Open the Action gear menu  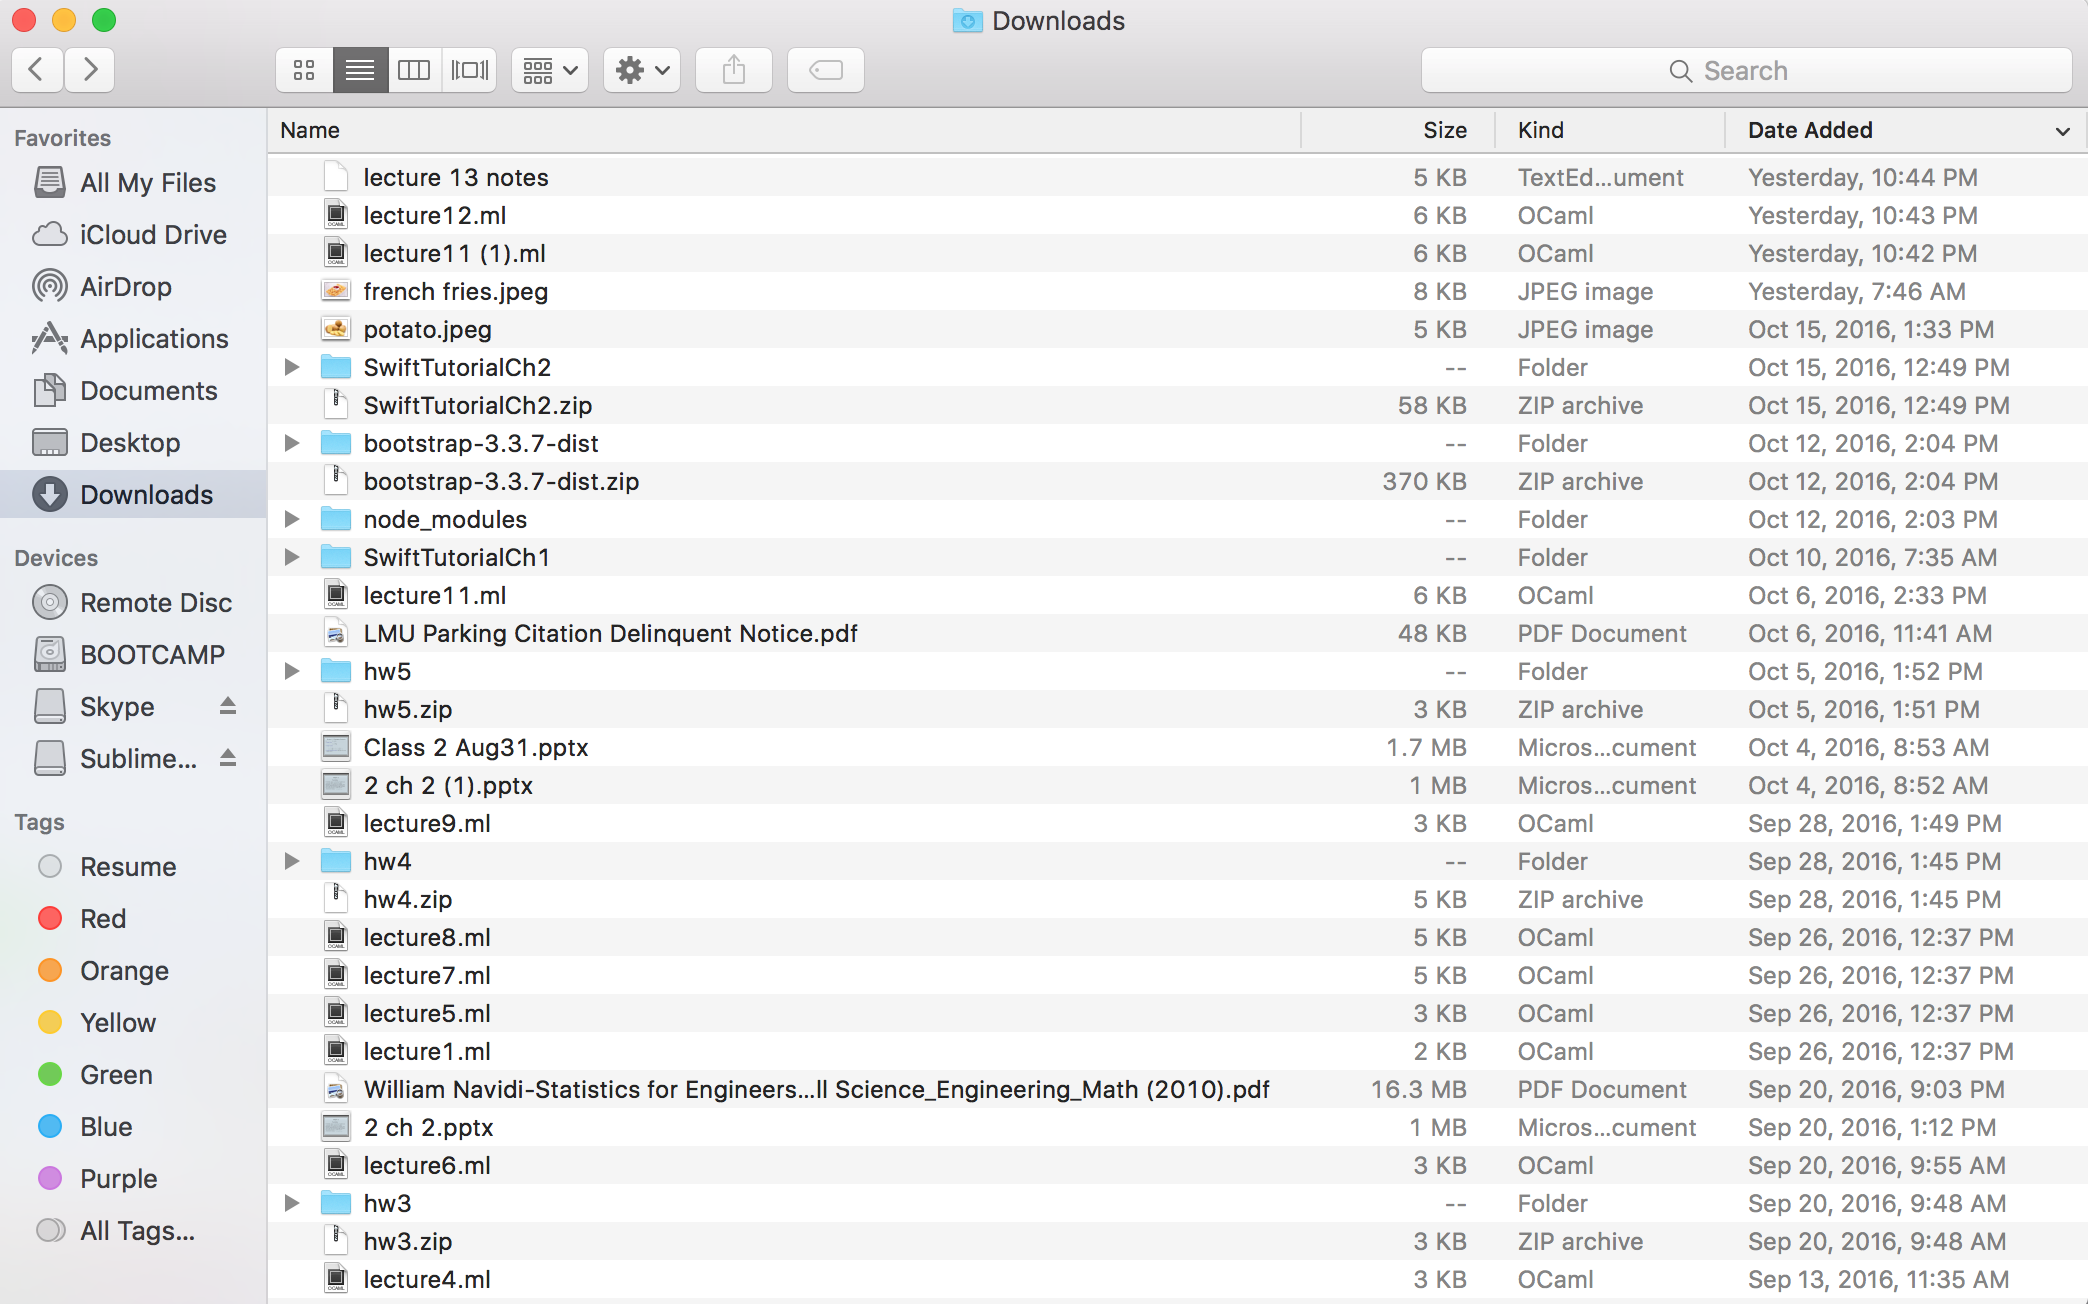coord(642,70)
